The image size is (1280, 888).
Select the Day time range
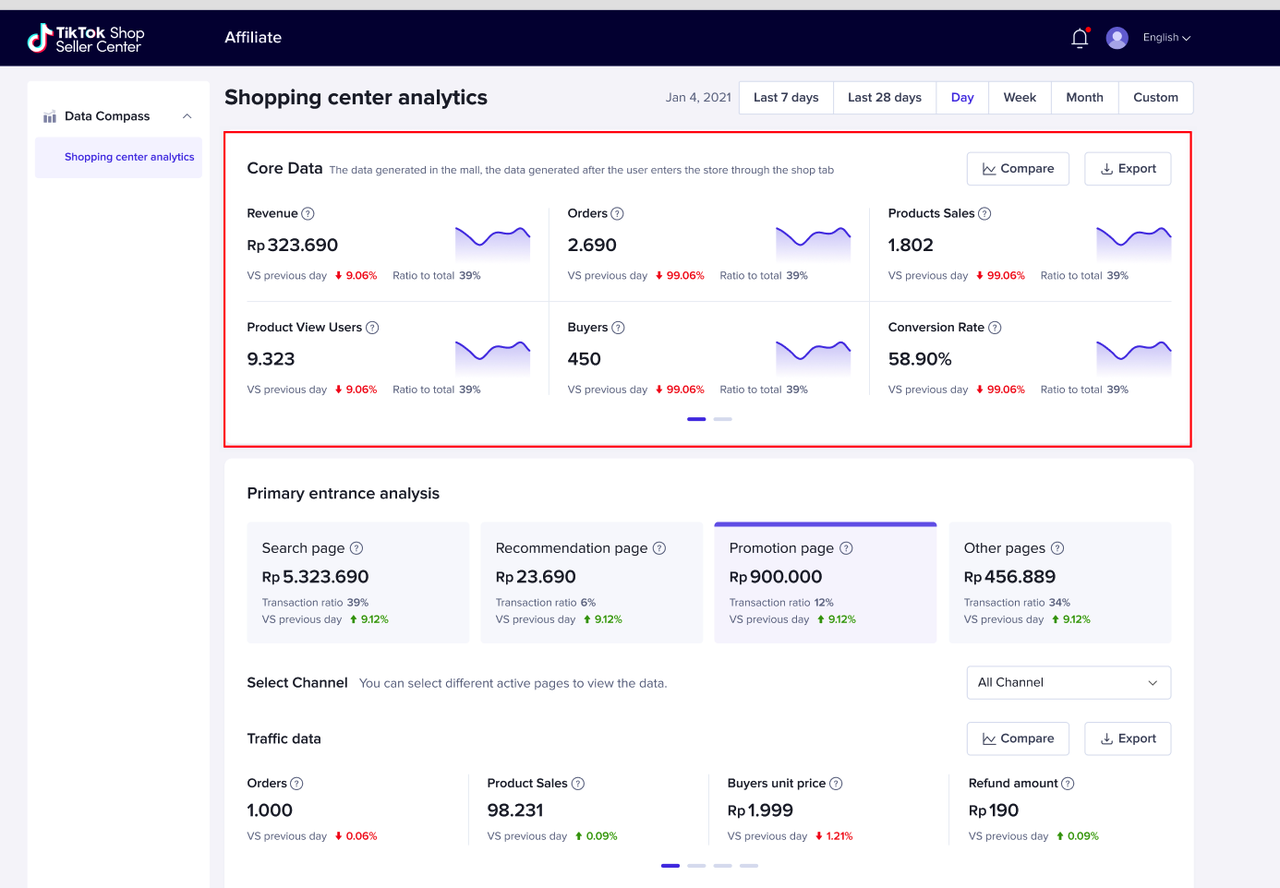point(962,98)
